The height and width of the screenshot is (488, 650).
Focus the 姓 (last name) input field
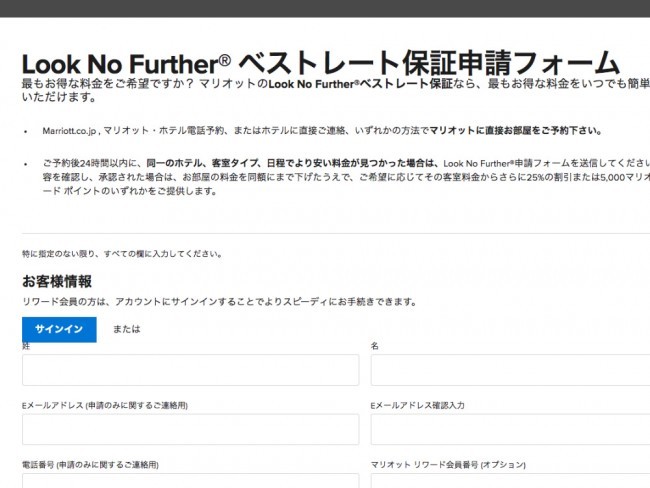point(191,370)
